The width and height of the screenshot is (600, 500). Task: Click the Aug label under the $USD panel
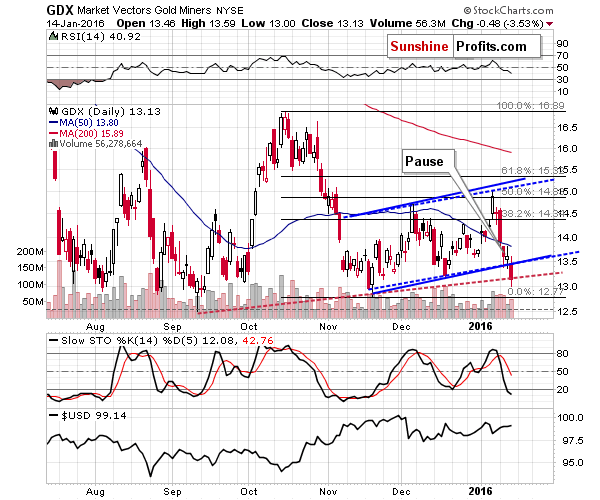(95, 492)
